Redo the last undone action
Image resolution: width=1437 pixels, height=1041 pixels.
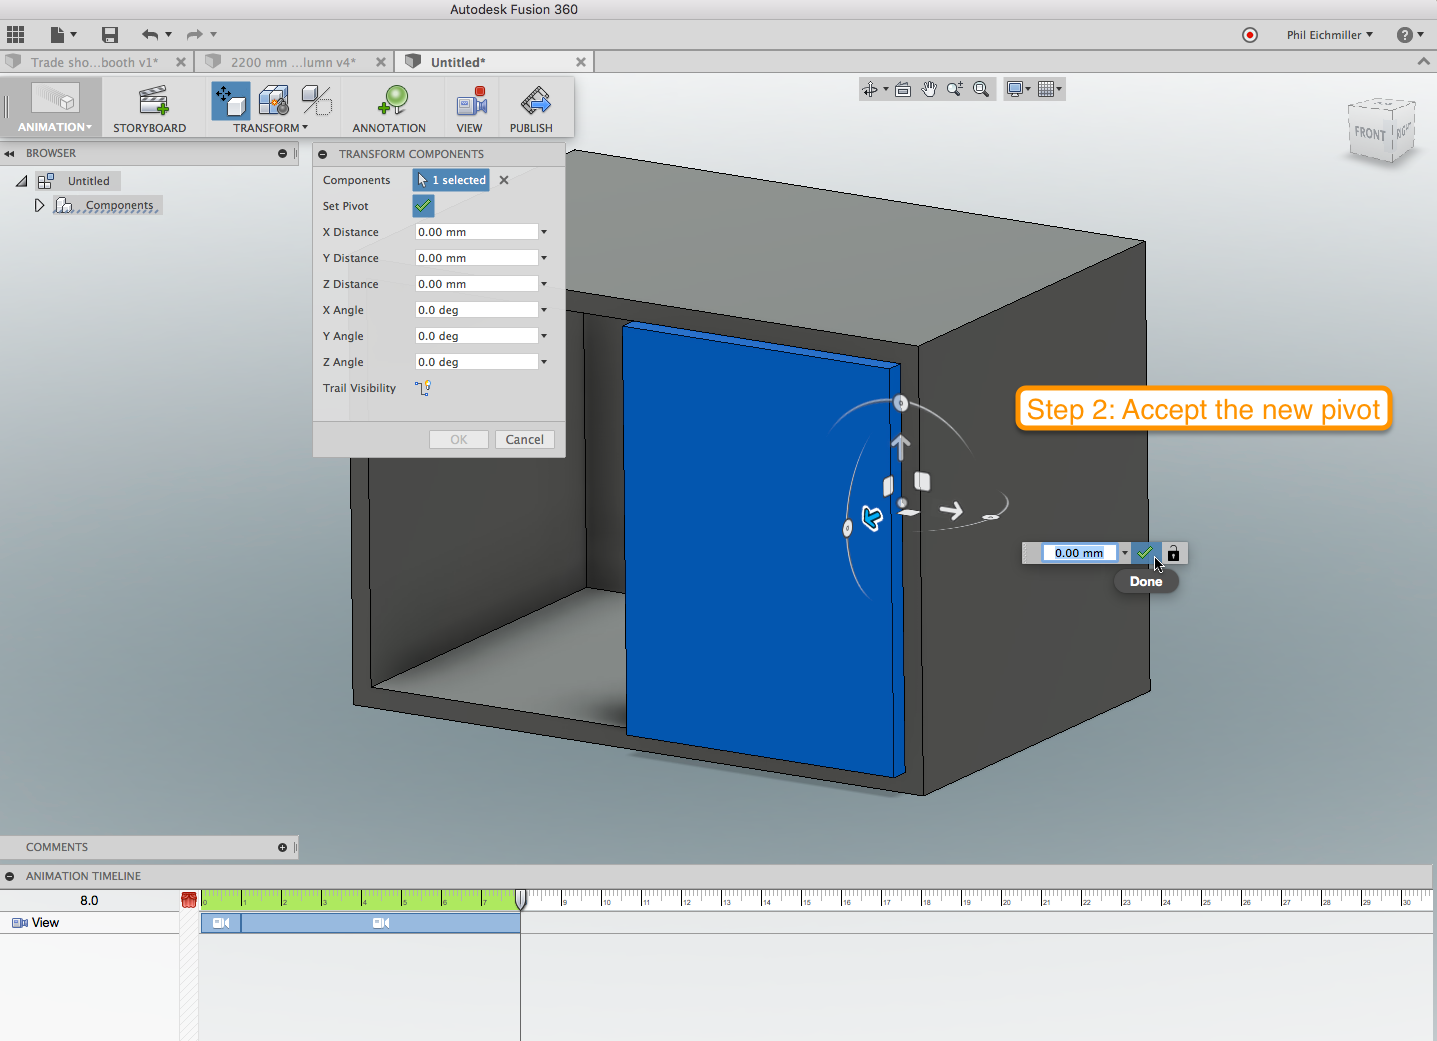[x=195, y=35]
